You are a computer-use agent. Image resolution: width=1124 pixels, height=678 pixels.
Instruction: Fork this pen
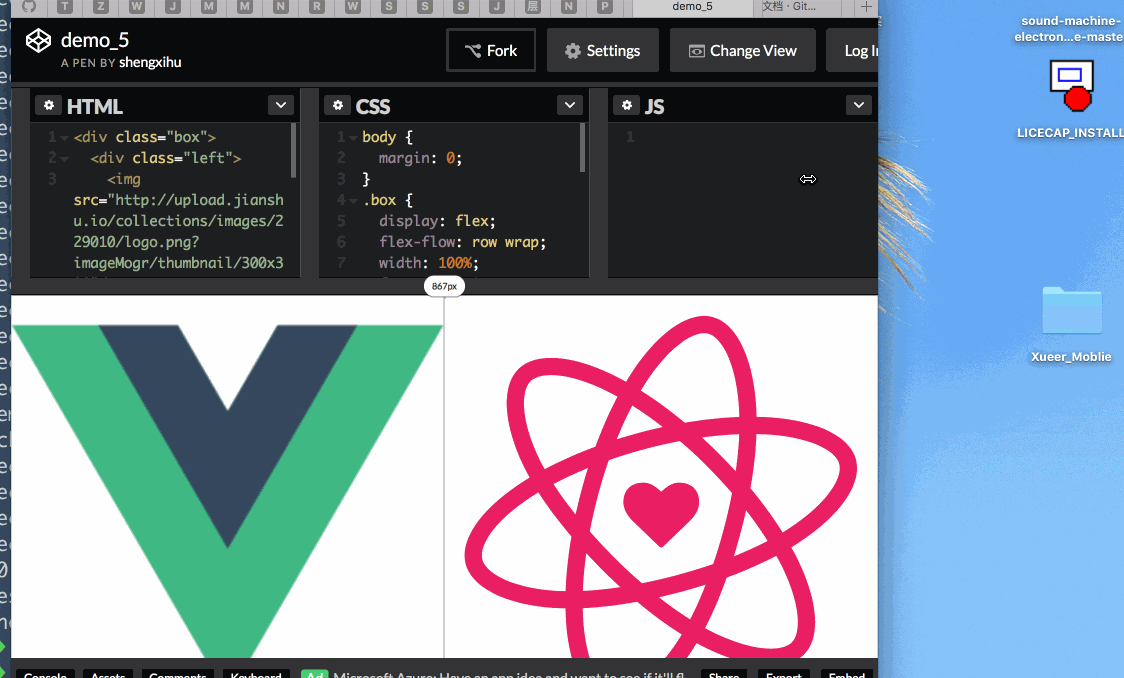pos(491,50)
